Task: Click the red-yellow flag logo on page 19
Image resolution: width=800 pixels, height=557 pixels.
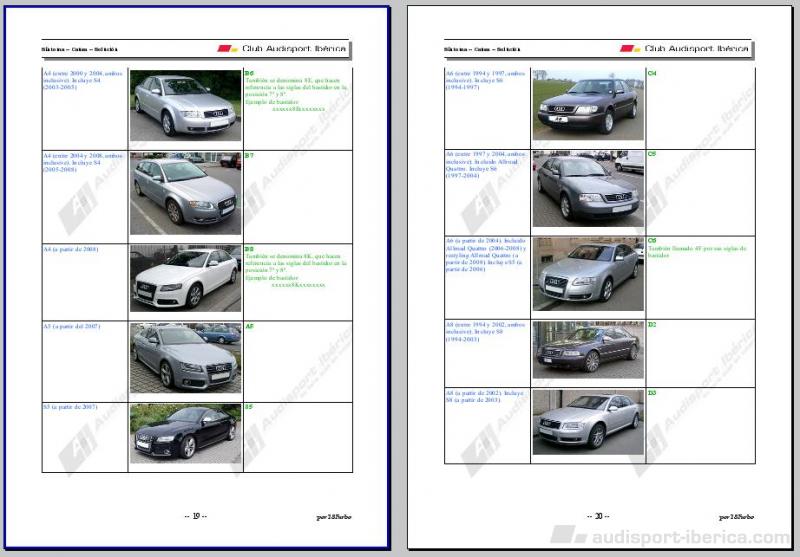Action: (x=228, y=49)
